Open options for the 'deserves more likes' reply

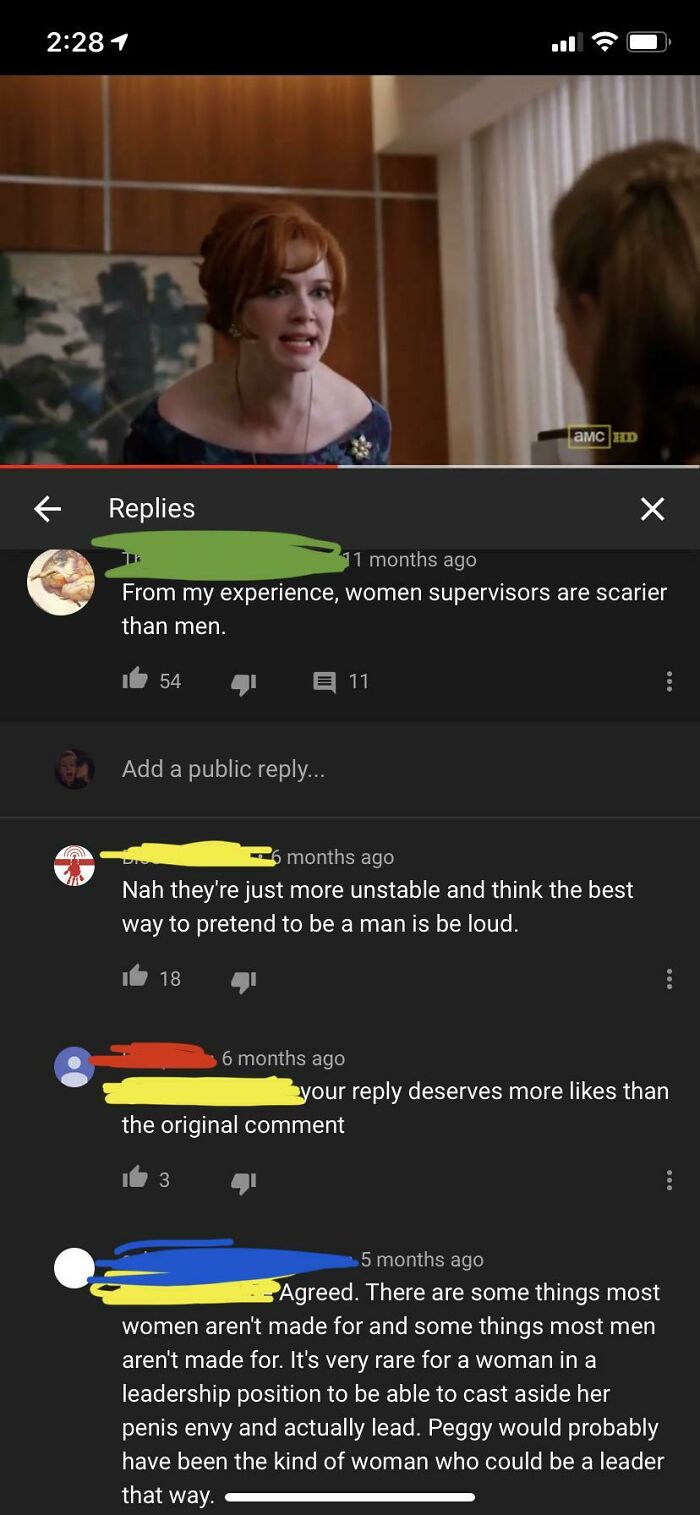[669, 1180]
